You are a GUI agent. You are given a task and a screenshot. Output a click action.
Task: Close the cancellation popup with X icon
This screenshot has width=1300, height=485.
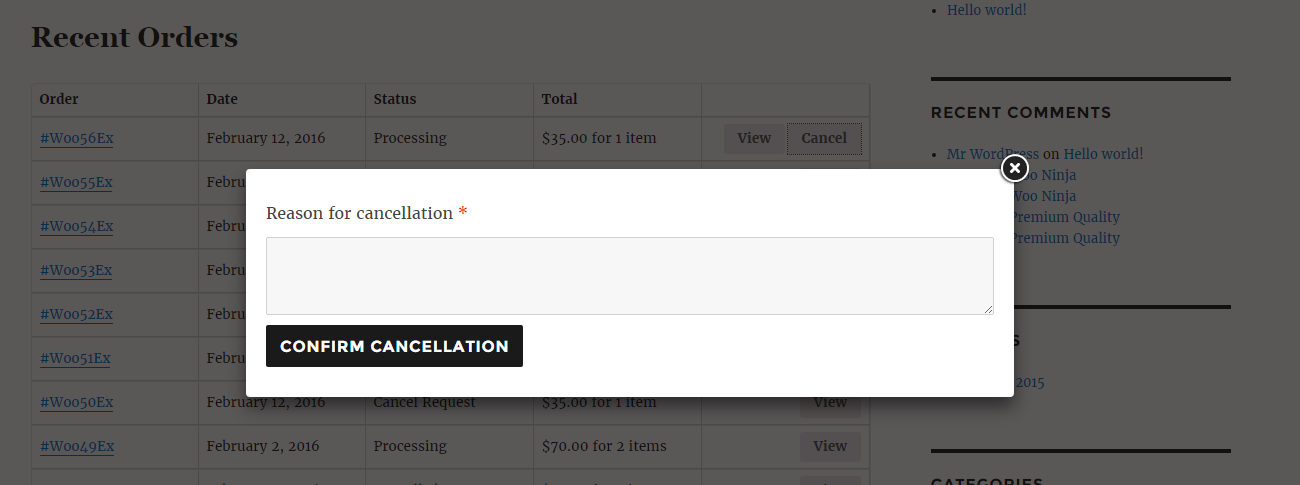pyautogui.click(x=1014, y=168)
